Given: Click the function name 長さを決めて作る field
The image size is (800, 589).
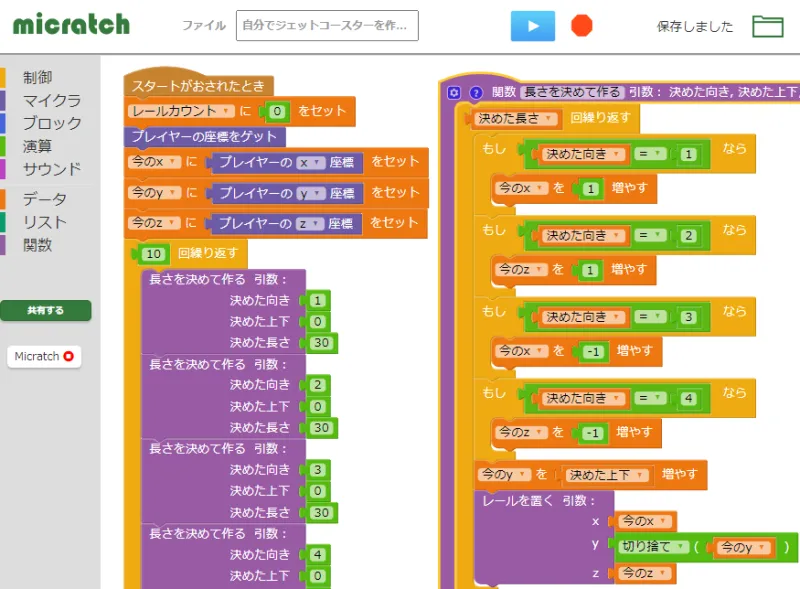Looking at the screenshot, I should point(572,92).
